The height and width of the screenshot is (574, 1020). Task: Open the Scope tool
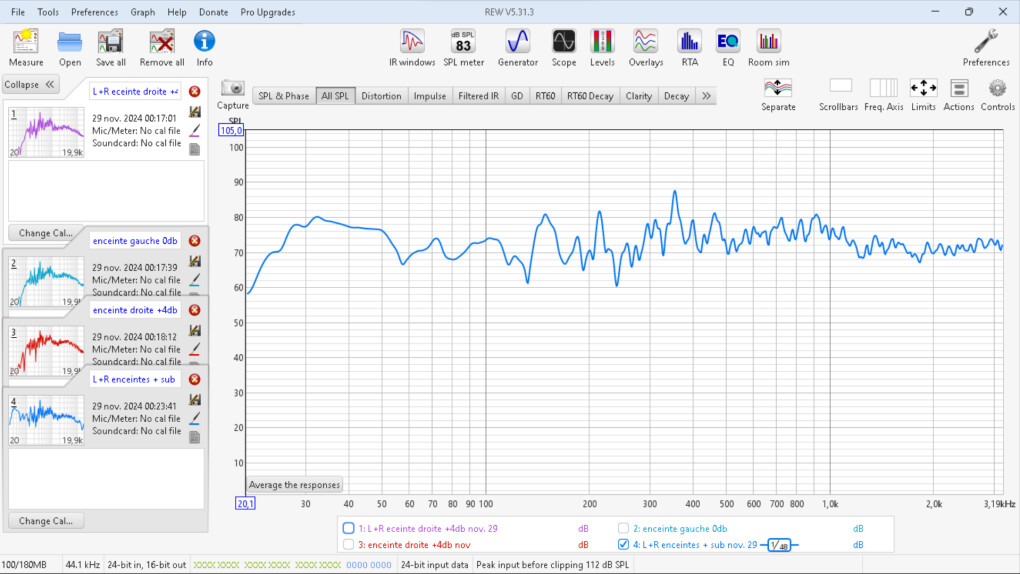point(563,48)
